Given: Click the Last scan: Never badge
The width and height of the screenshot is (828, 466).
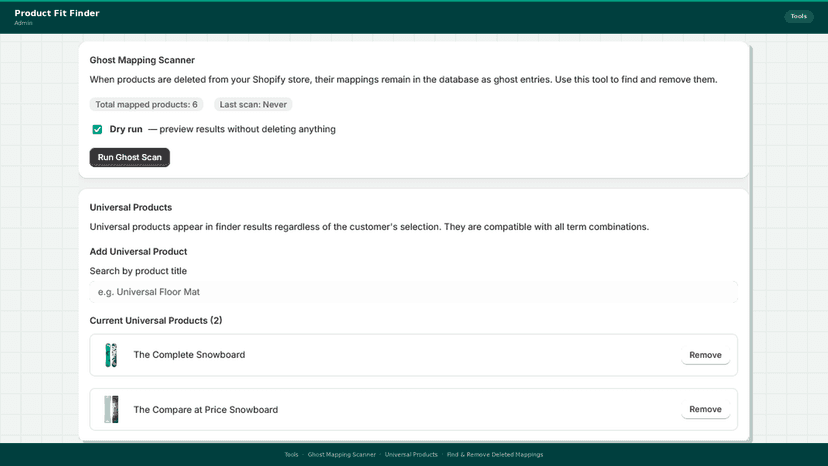Looking at the screenshot, I should tap(253, 105).
